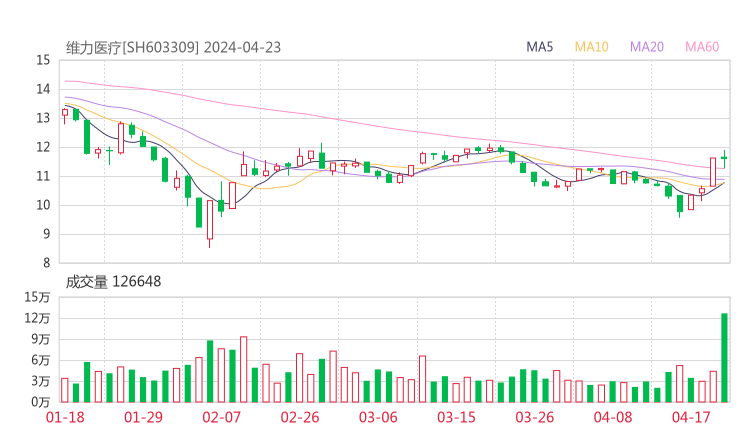This screenshot has width=740, height=440.
Task: Click the price axis value 12
Action: pyautogui.click(x=43, y=147)
